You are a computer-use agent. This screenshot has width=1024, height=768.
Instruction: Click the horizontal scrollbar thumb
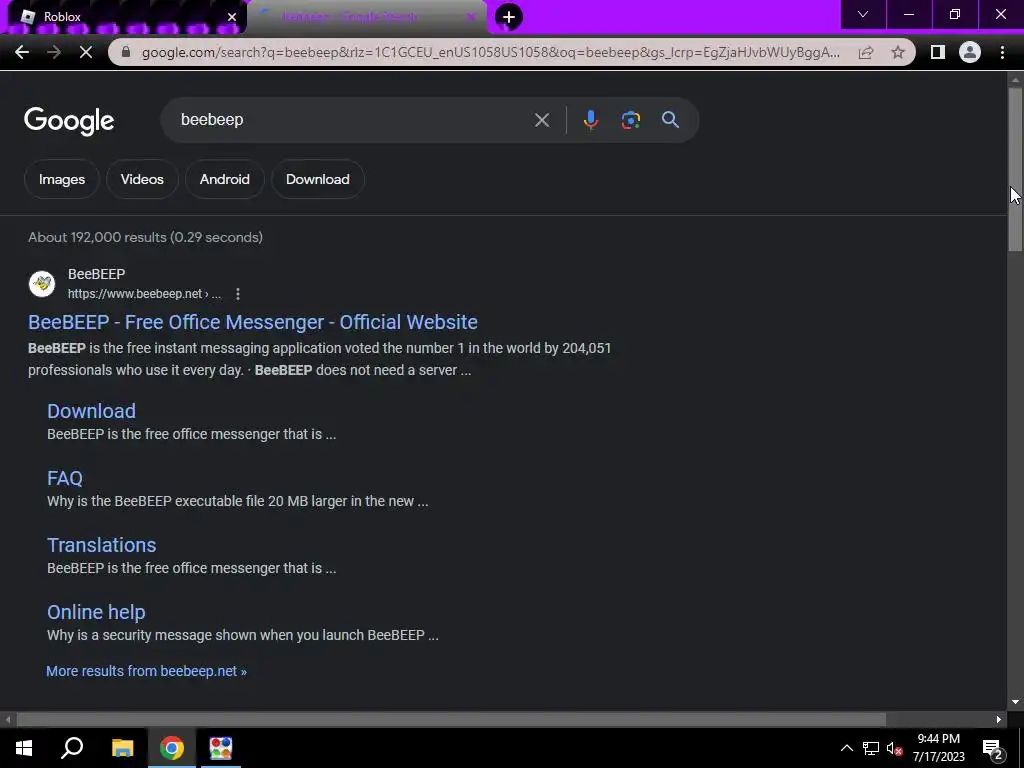click(451, 720)
